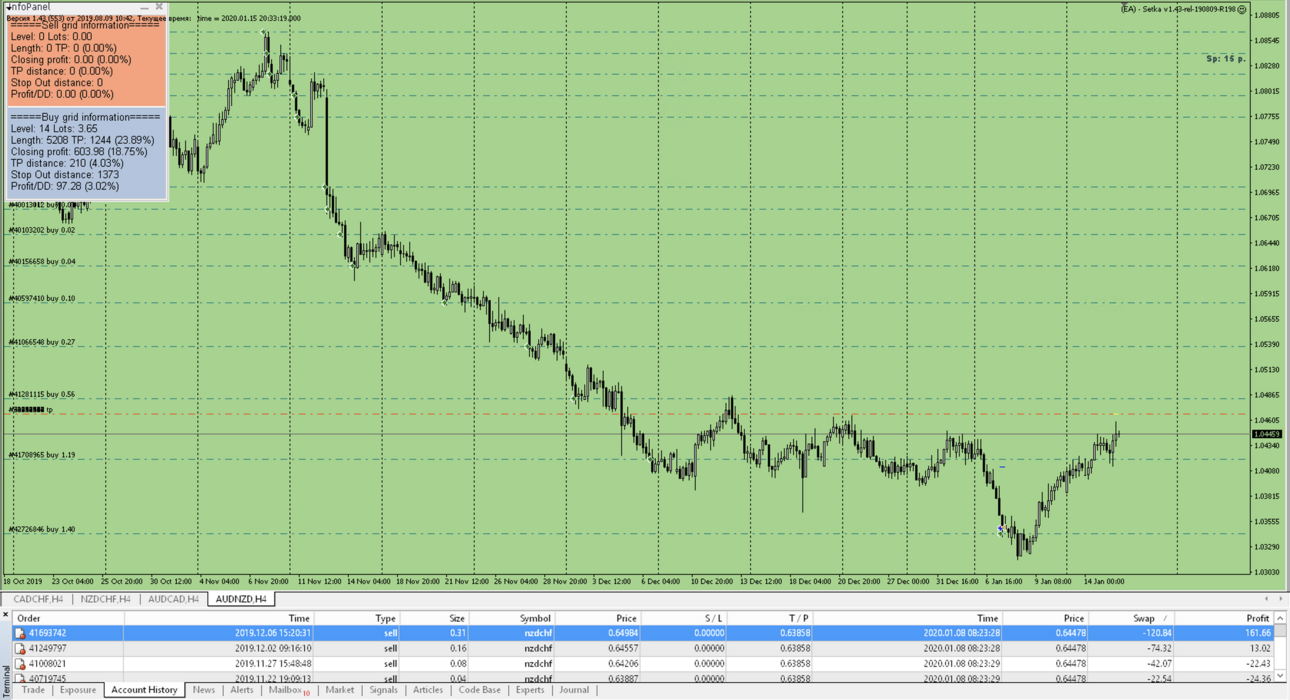Open the Articles tab
This screenshot has width=1290, height=700.
428,690
